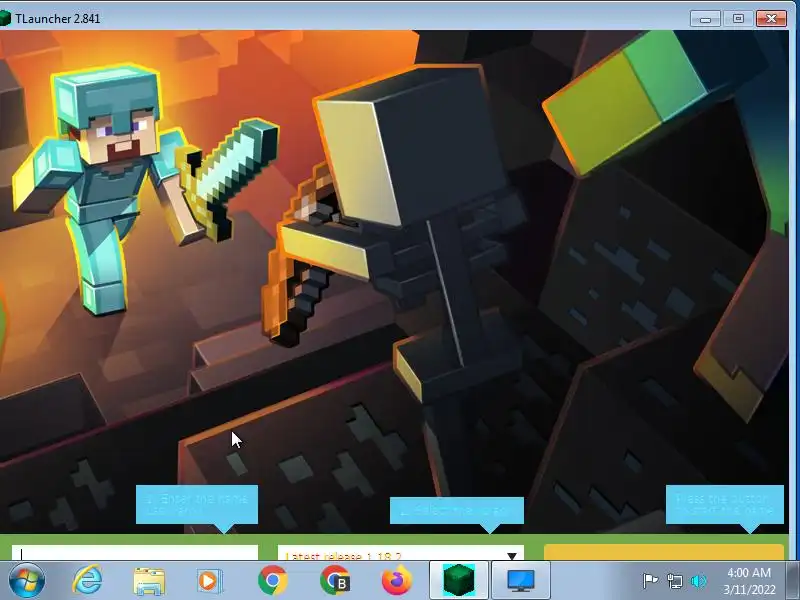Launch Internet Explorer from the taskbar
The height and width of the screenshot is (600, 800).
pyautogui.click(x=88, y=581)
